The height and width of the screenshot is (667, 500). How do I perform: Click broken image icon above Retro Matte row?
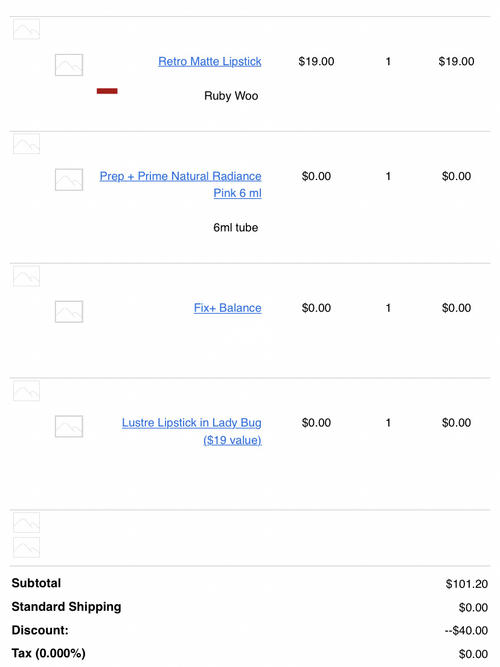coord(26,29)
